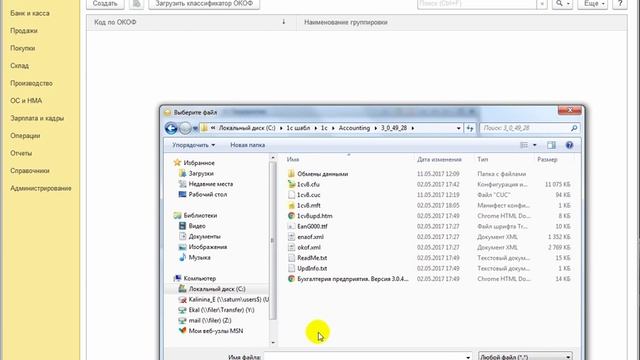Select file UpdInfo.txt

[x=312, y=269]
